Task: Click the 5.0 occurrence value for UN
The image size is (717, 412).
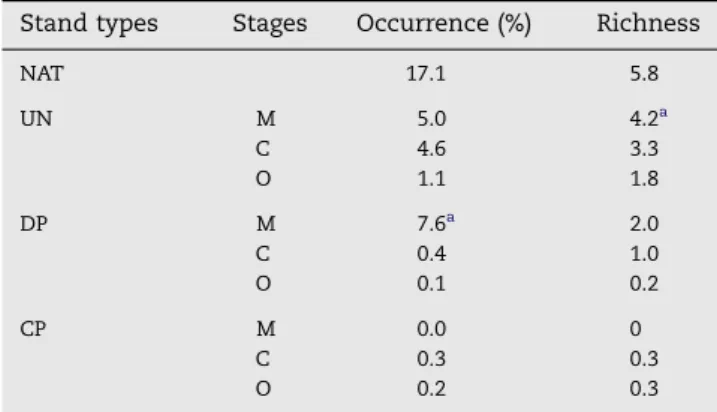Action: [431, 119]
